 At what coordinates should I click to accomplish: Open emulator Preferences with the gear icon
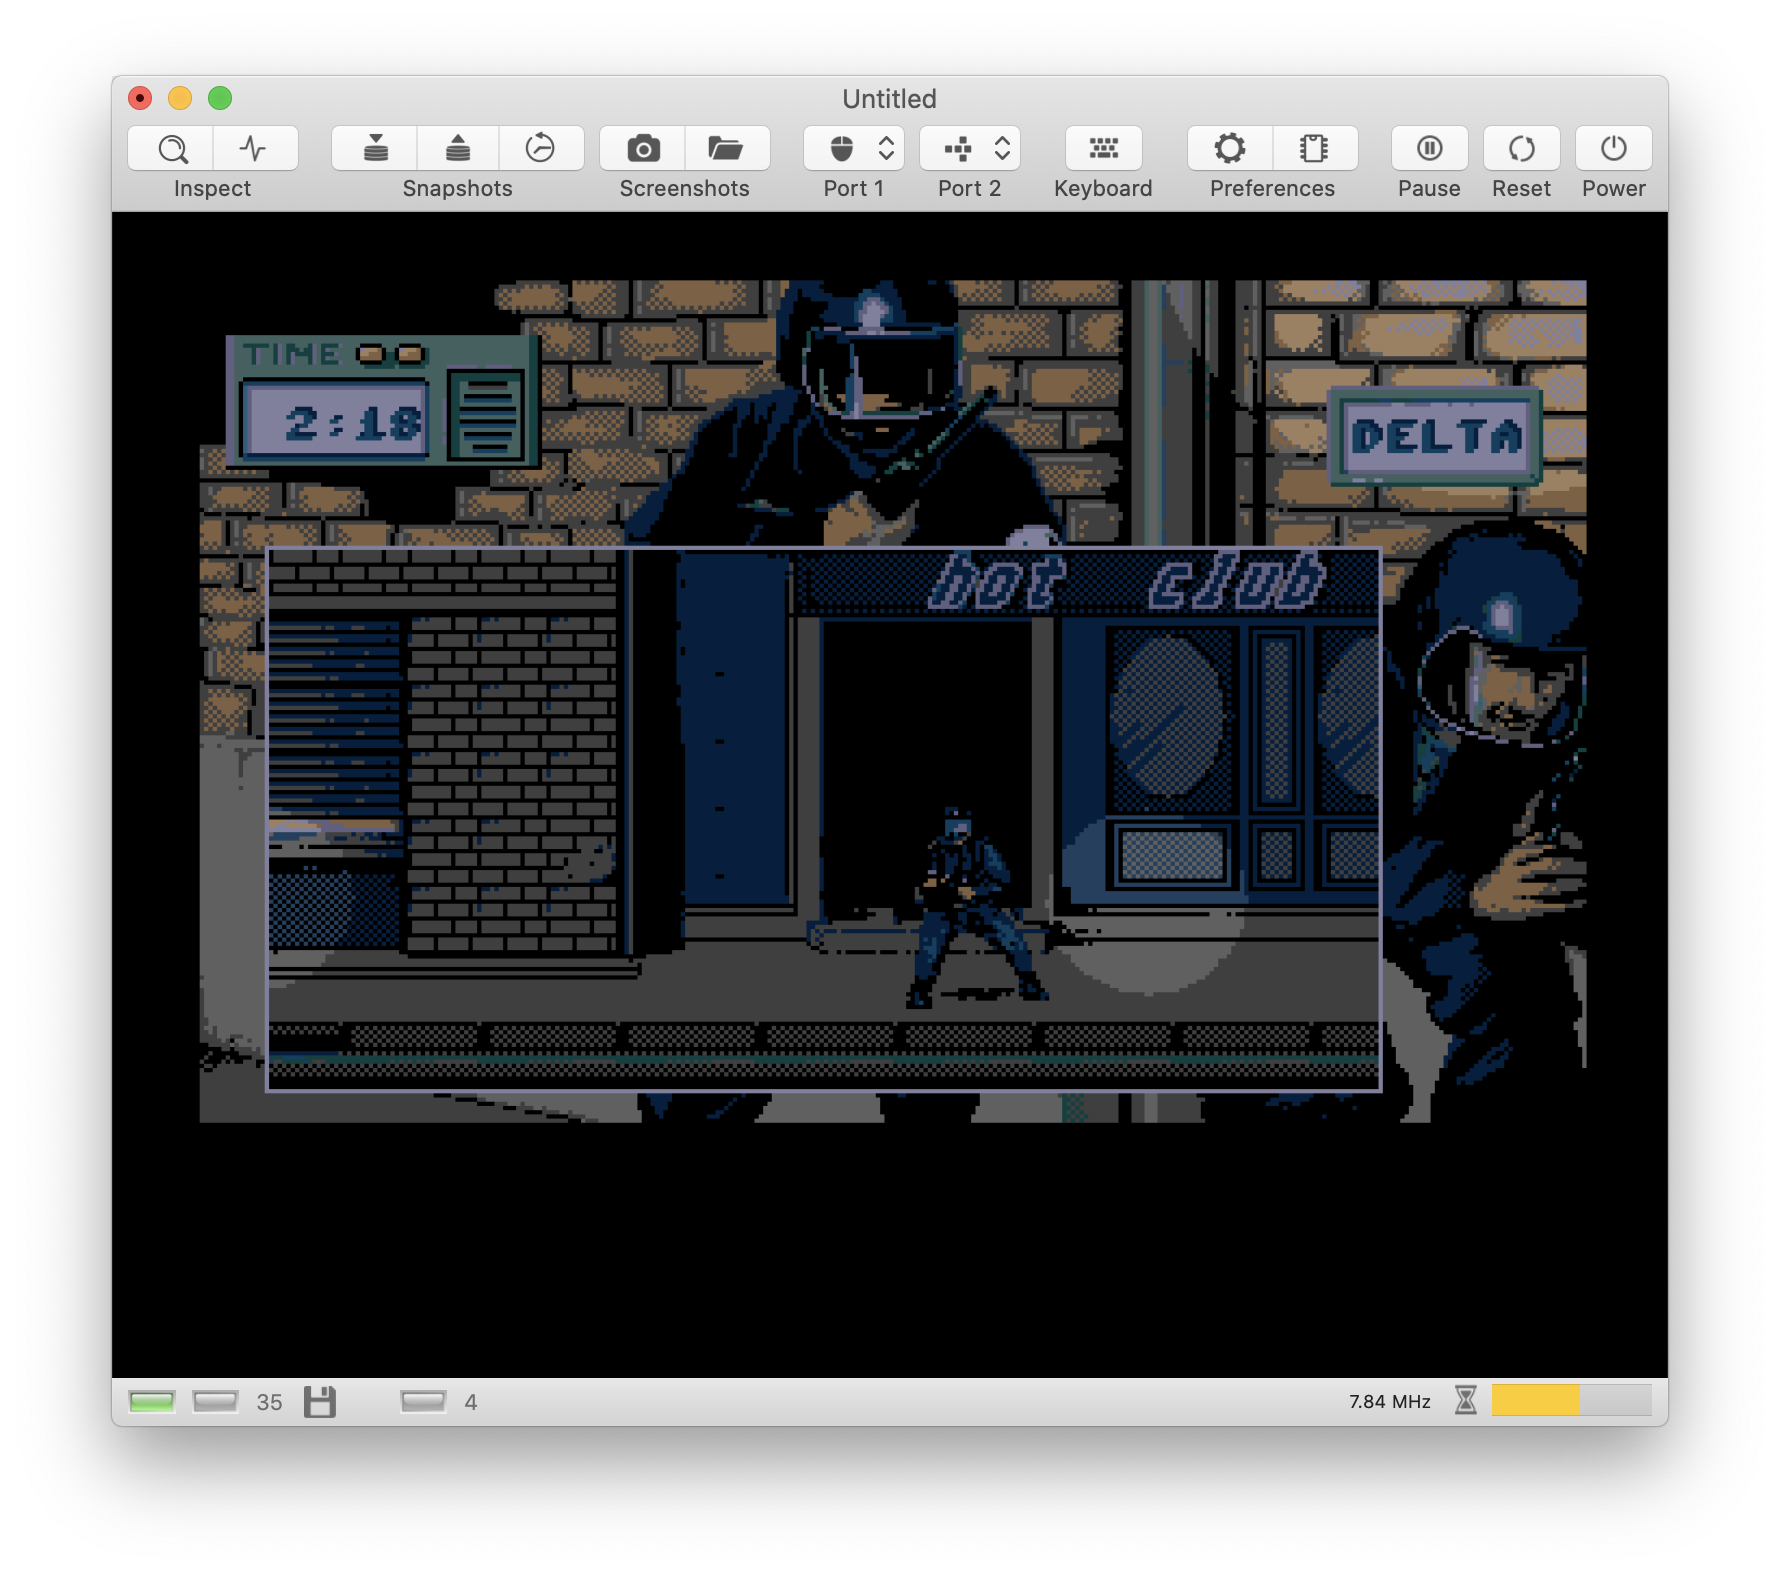(x=1230, y=149)
